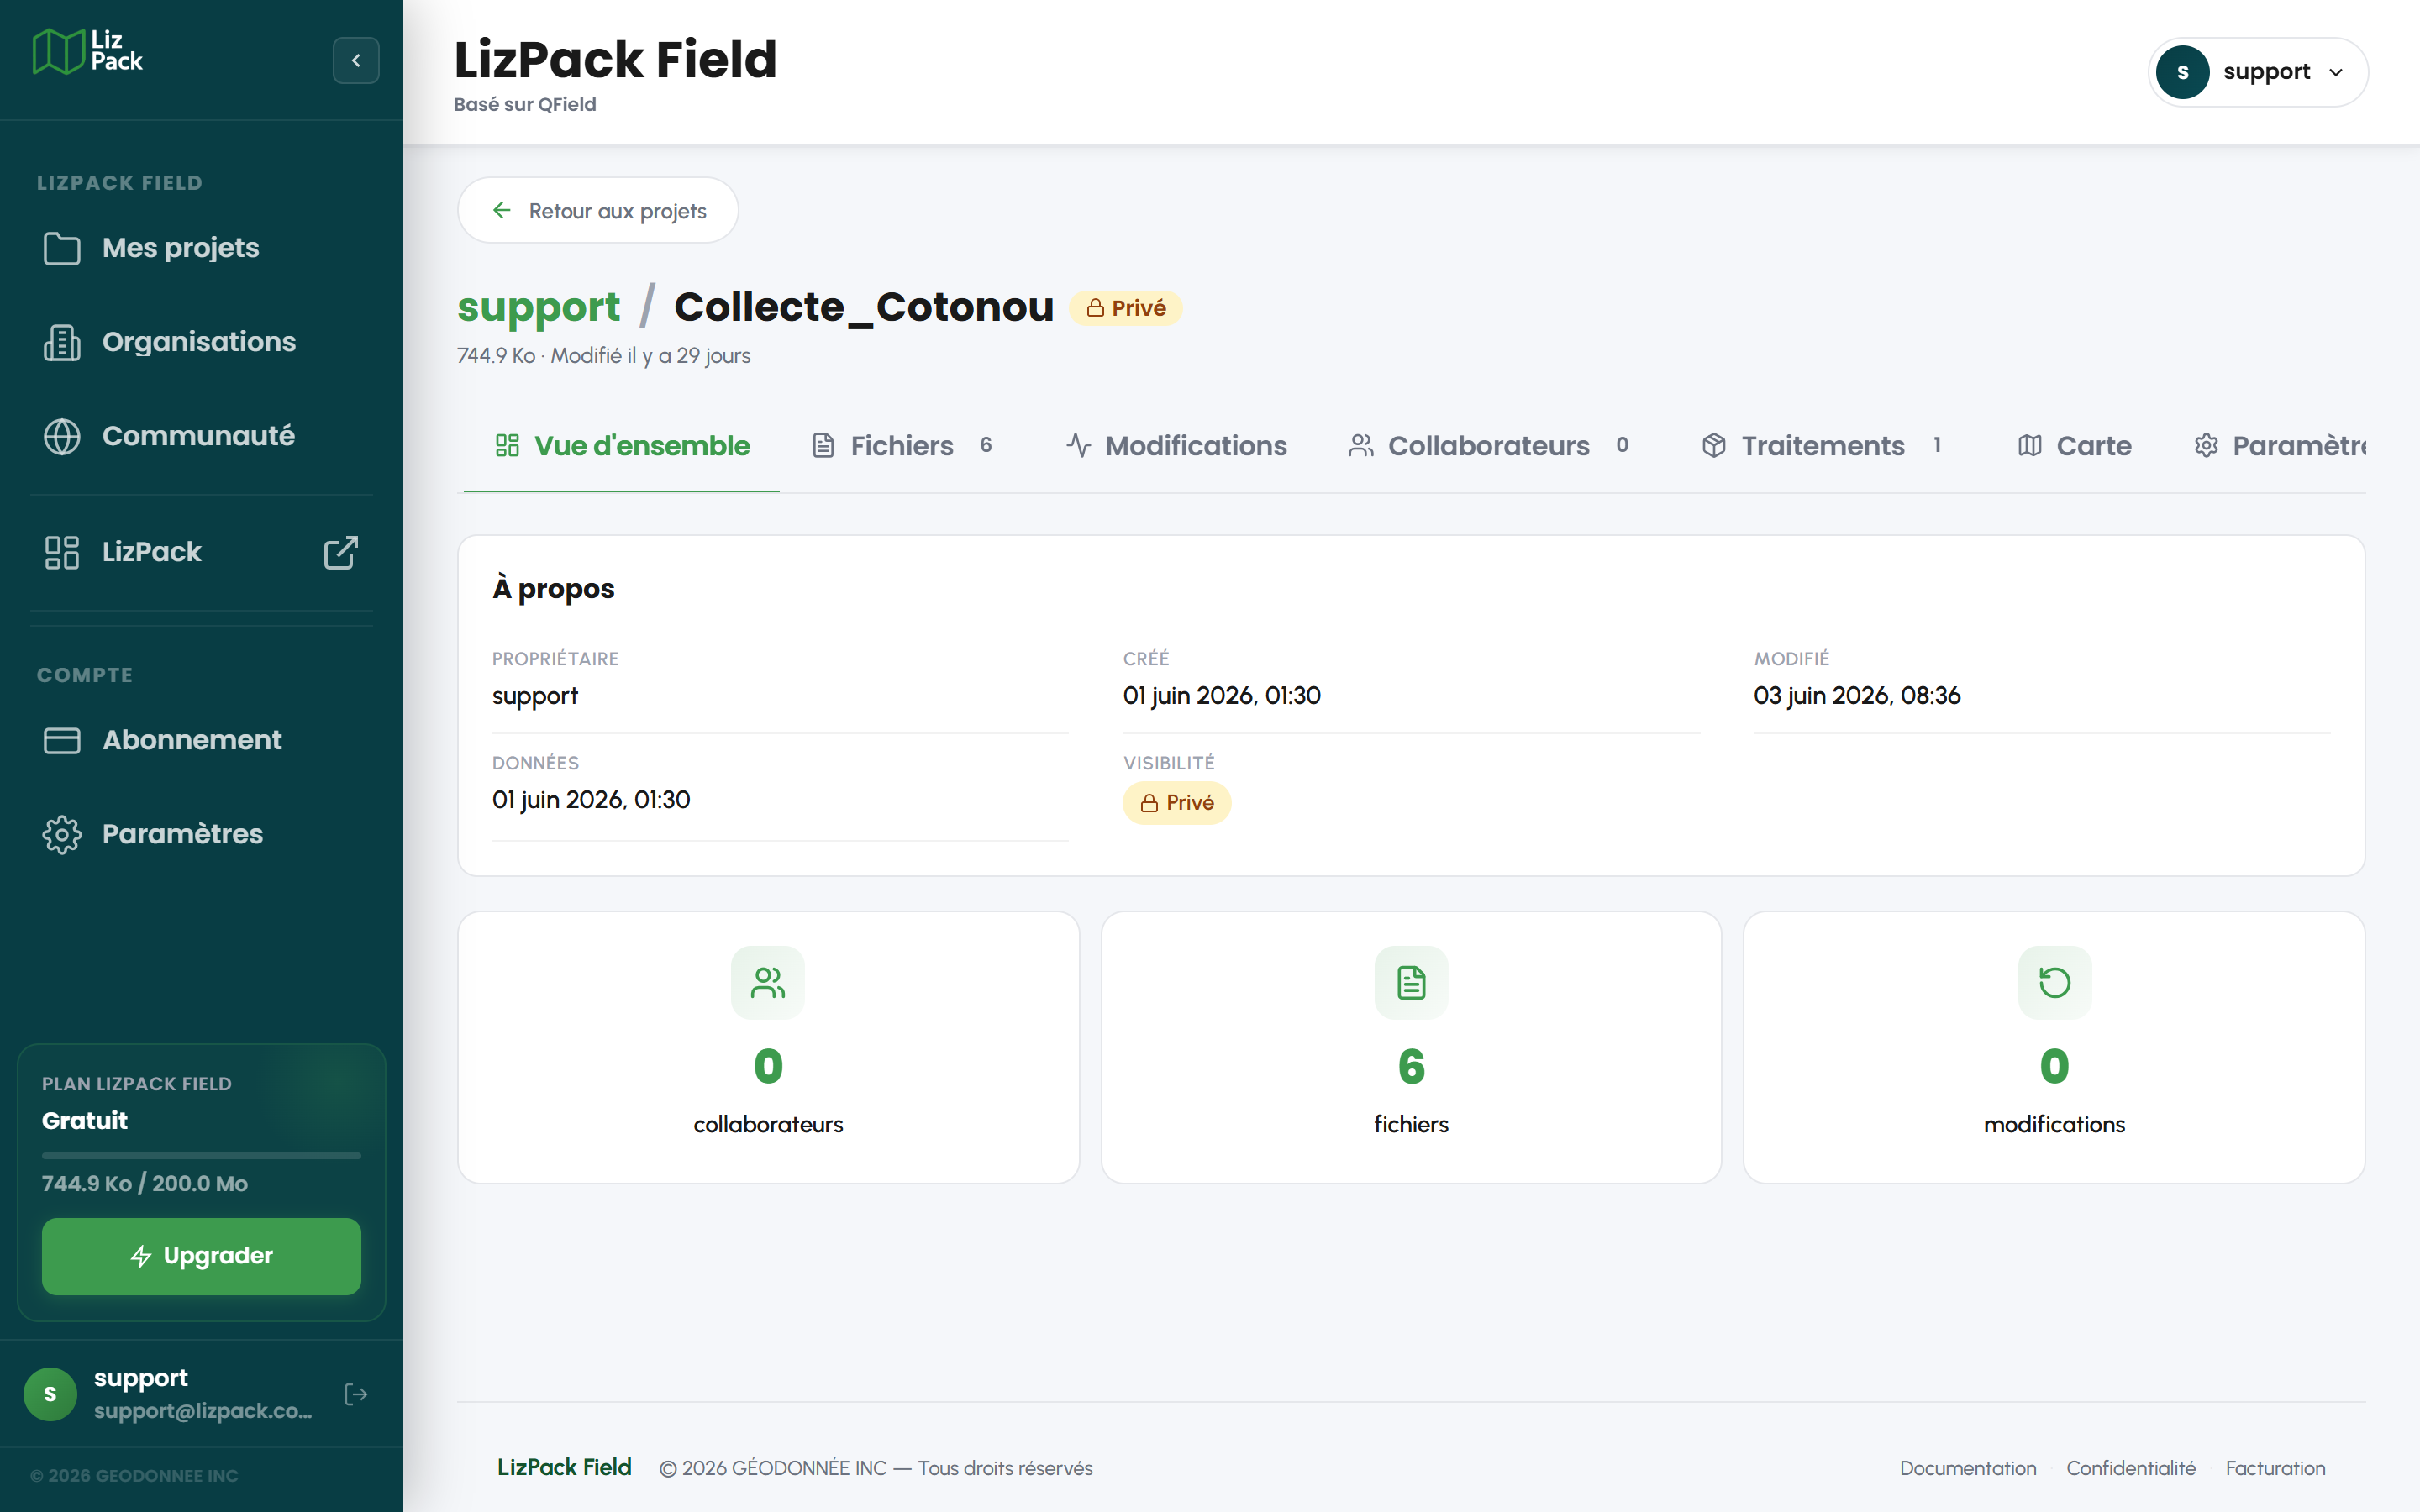Click the dark support avatar in header
2420x1512 pixels.
pyautogui.click(x=2183, y=72)
